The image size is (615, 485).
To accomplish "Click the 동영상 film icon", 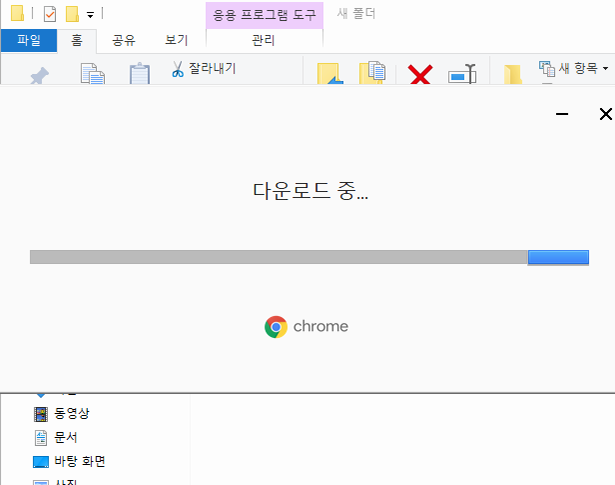I will pos(41,414).
